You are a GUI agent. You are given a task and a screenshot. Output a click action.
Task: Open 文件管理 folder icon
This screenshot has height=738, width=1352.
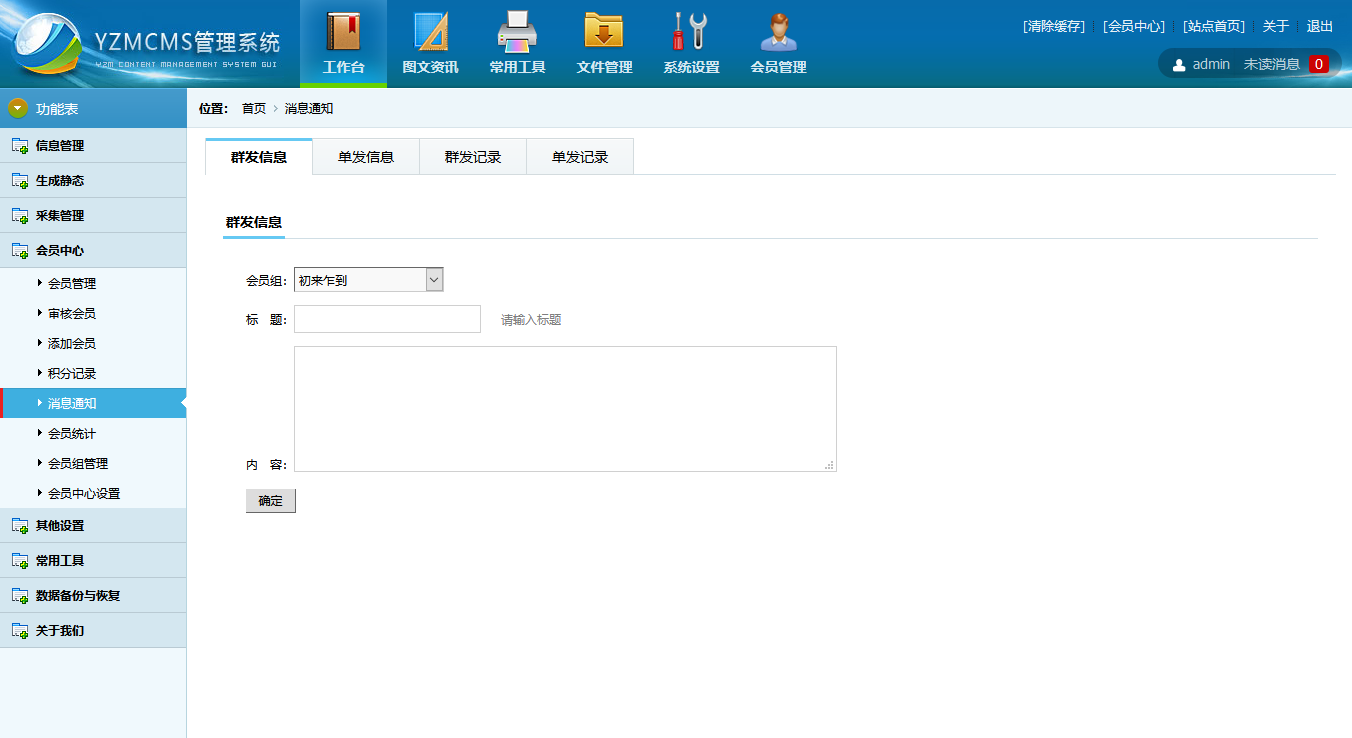pos(604,32)
